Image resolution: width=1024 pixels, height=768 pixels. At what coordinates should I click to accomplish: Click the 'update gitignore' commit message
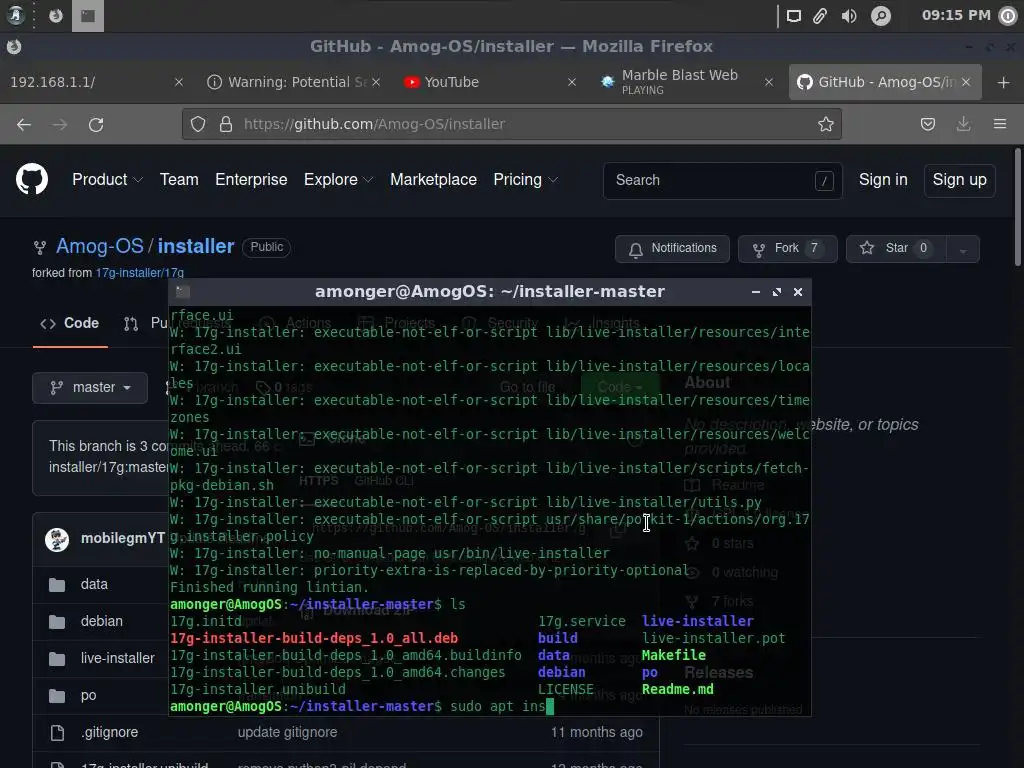tap(287, 733)
